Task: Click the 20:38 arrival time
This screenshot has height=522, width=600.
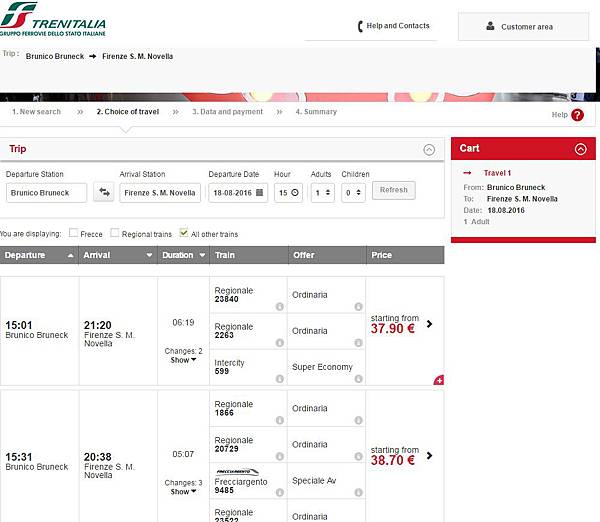Action: point(98,457)
